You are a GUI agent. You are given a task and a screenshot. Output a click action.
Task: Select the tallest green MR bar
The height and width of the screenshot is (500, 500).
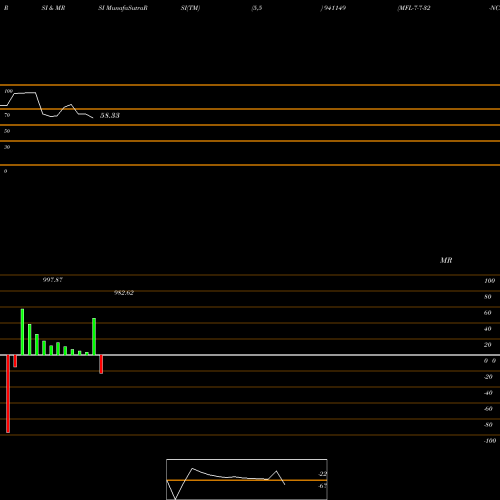click(x=22, y=332)
